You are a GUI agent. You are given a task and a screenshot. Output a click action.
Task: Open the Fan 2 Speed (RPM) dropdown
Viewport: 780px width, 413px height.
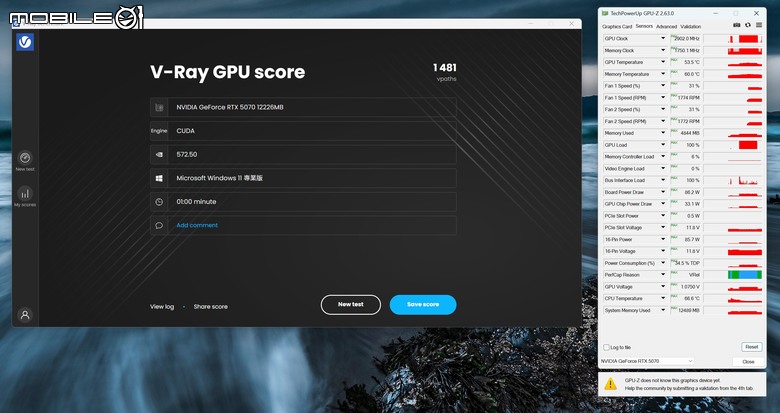[x=663, y=121]
